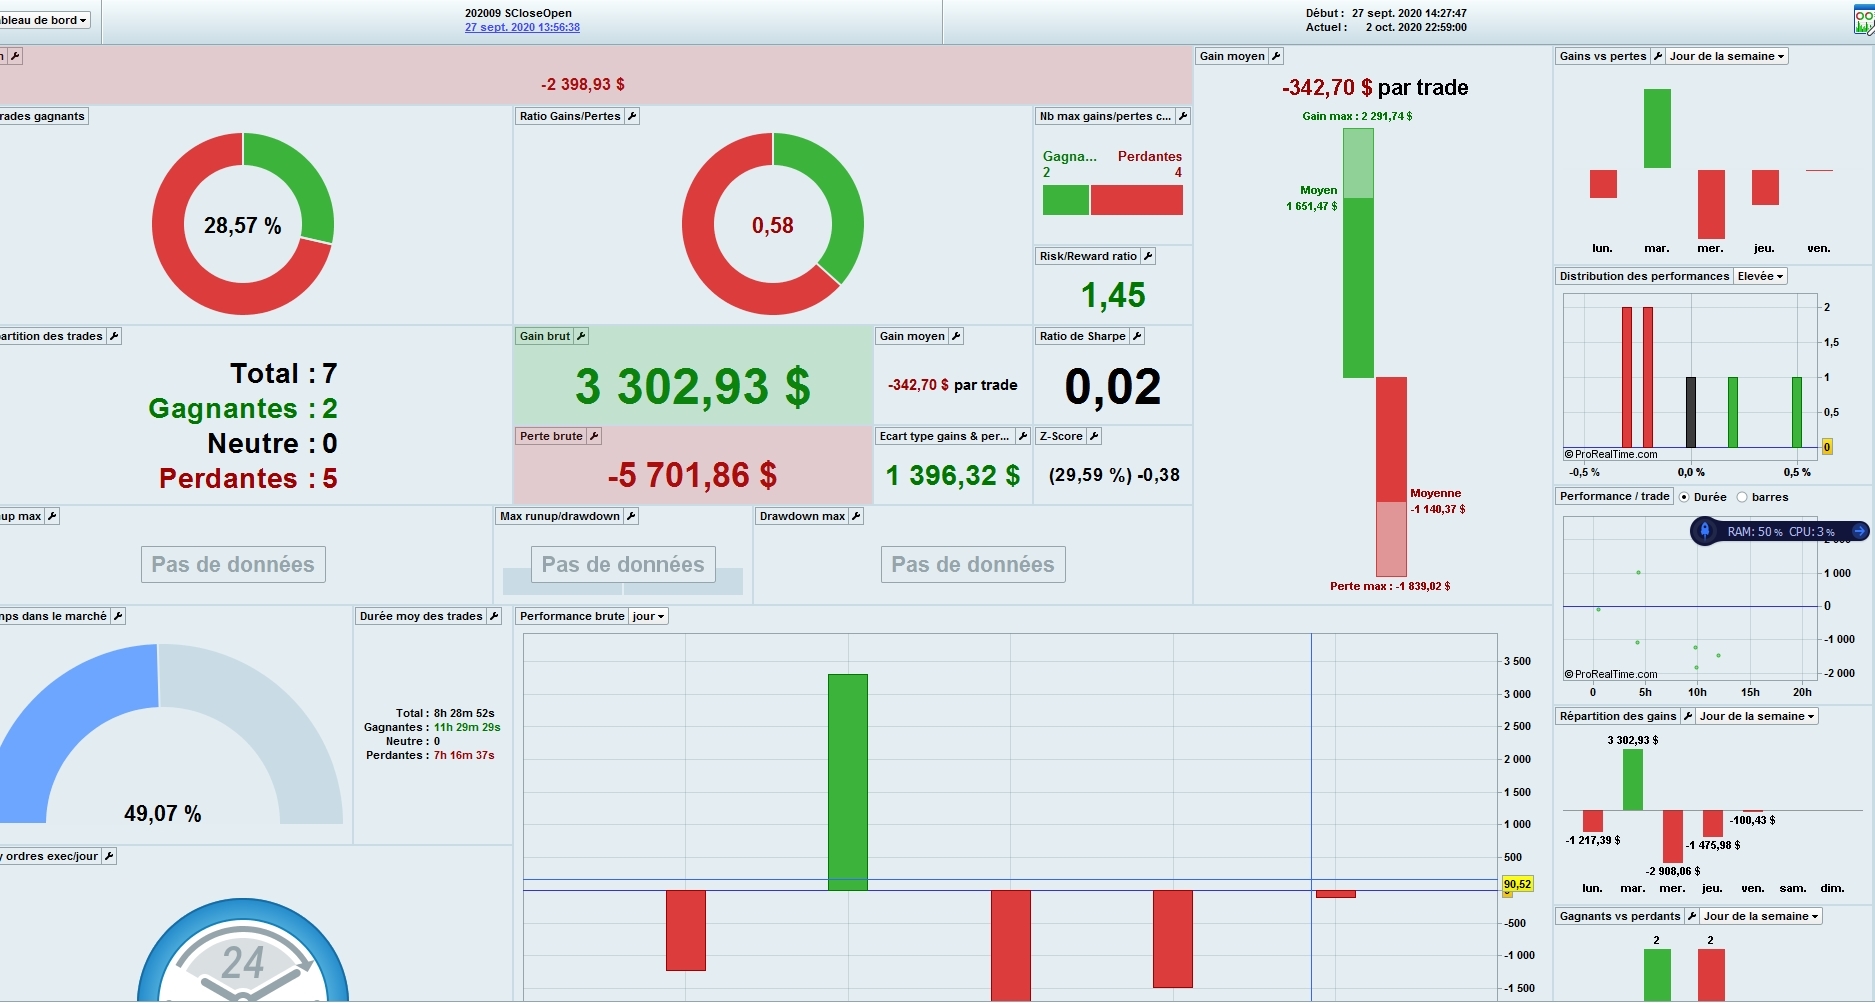The height and width of the screenshot is (1003, 1875).
Task: Click 'Pas de données' under Drawdown max
Action: (973, 565)
